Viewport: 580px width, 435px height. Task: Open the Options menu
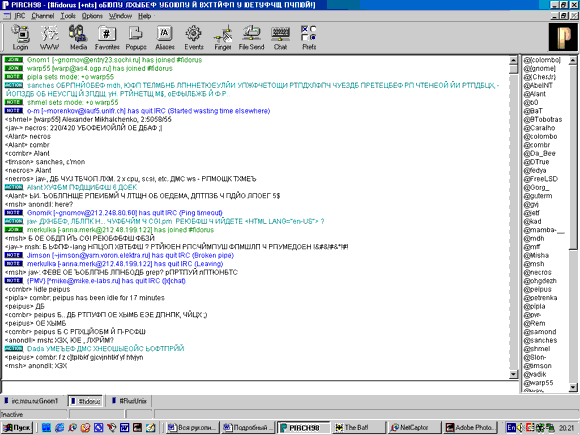click(x=92, y=16)
